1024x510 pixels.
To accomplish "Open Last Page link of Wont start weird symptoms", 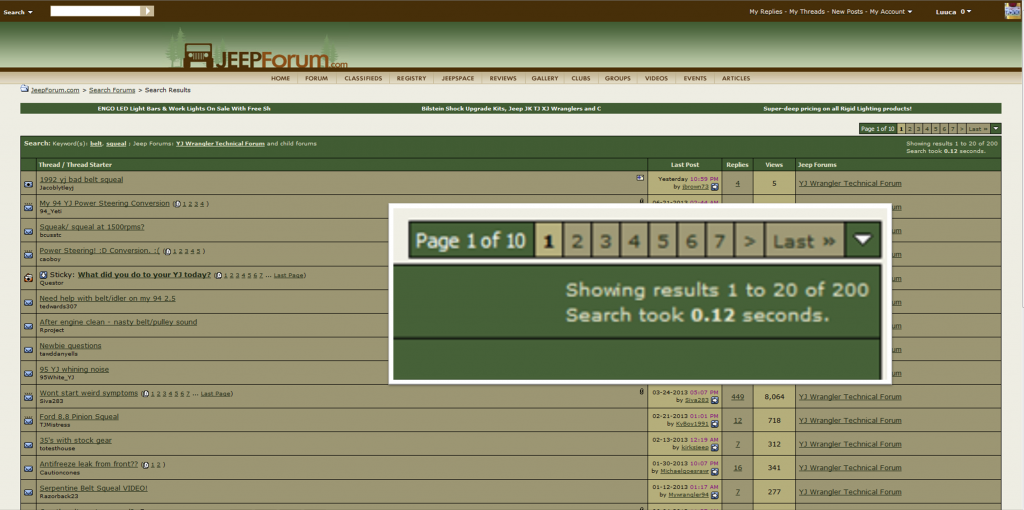I will click(x=216, y=394).
